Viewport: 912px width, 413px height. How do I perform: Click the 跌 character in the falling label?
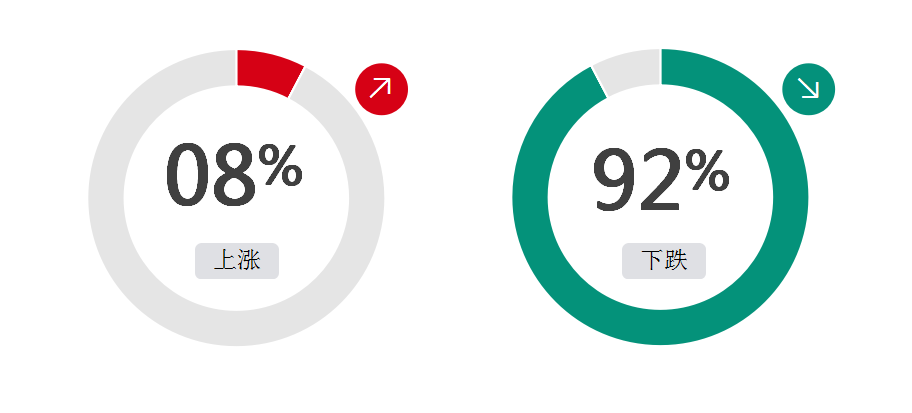[x=676, y=260]
